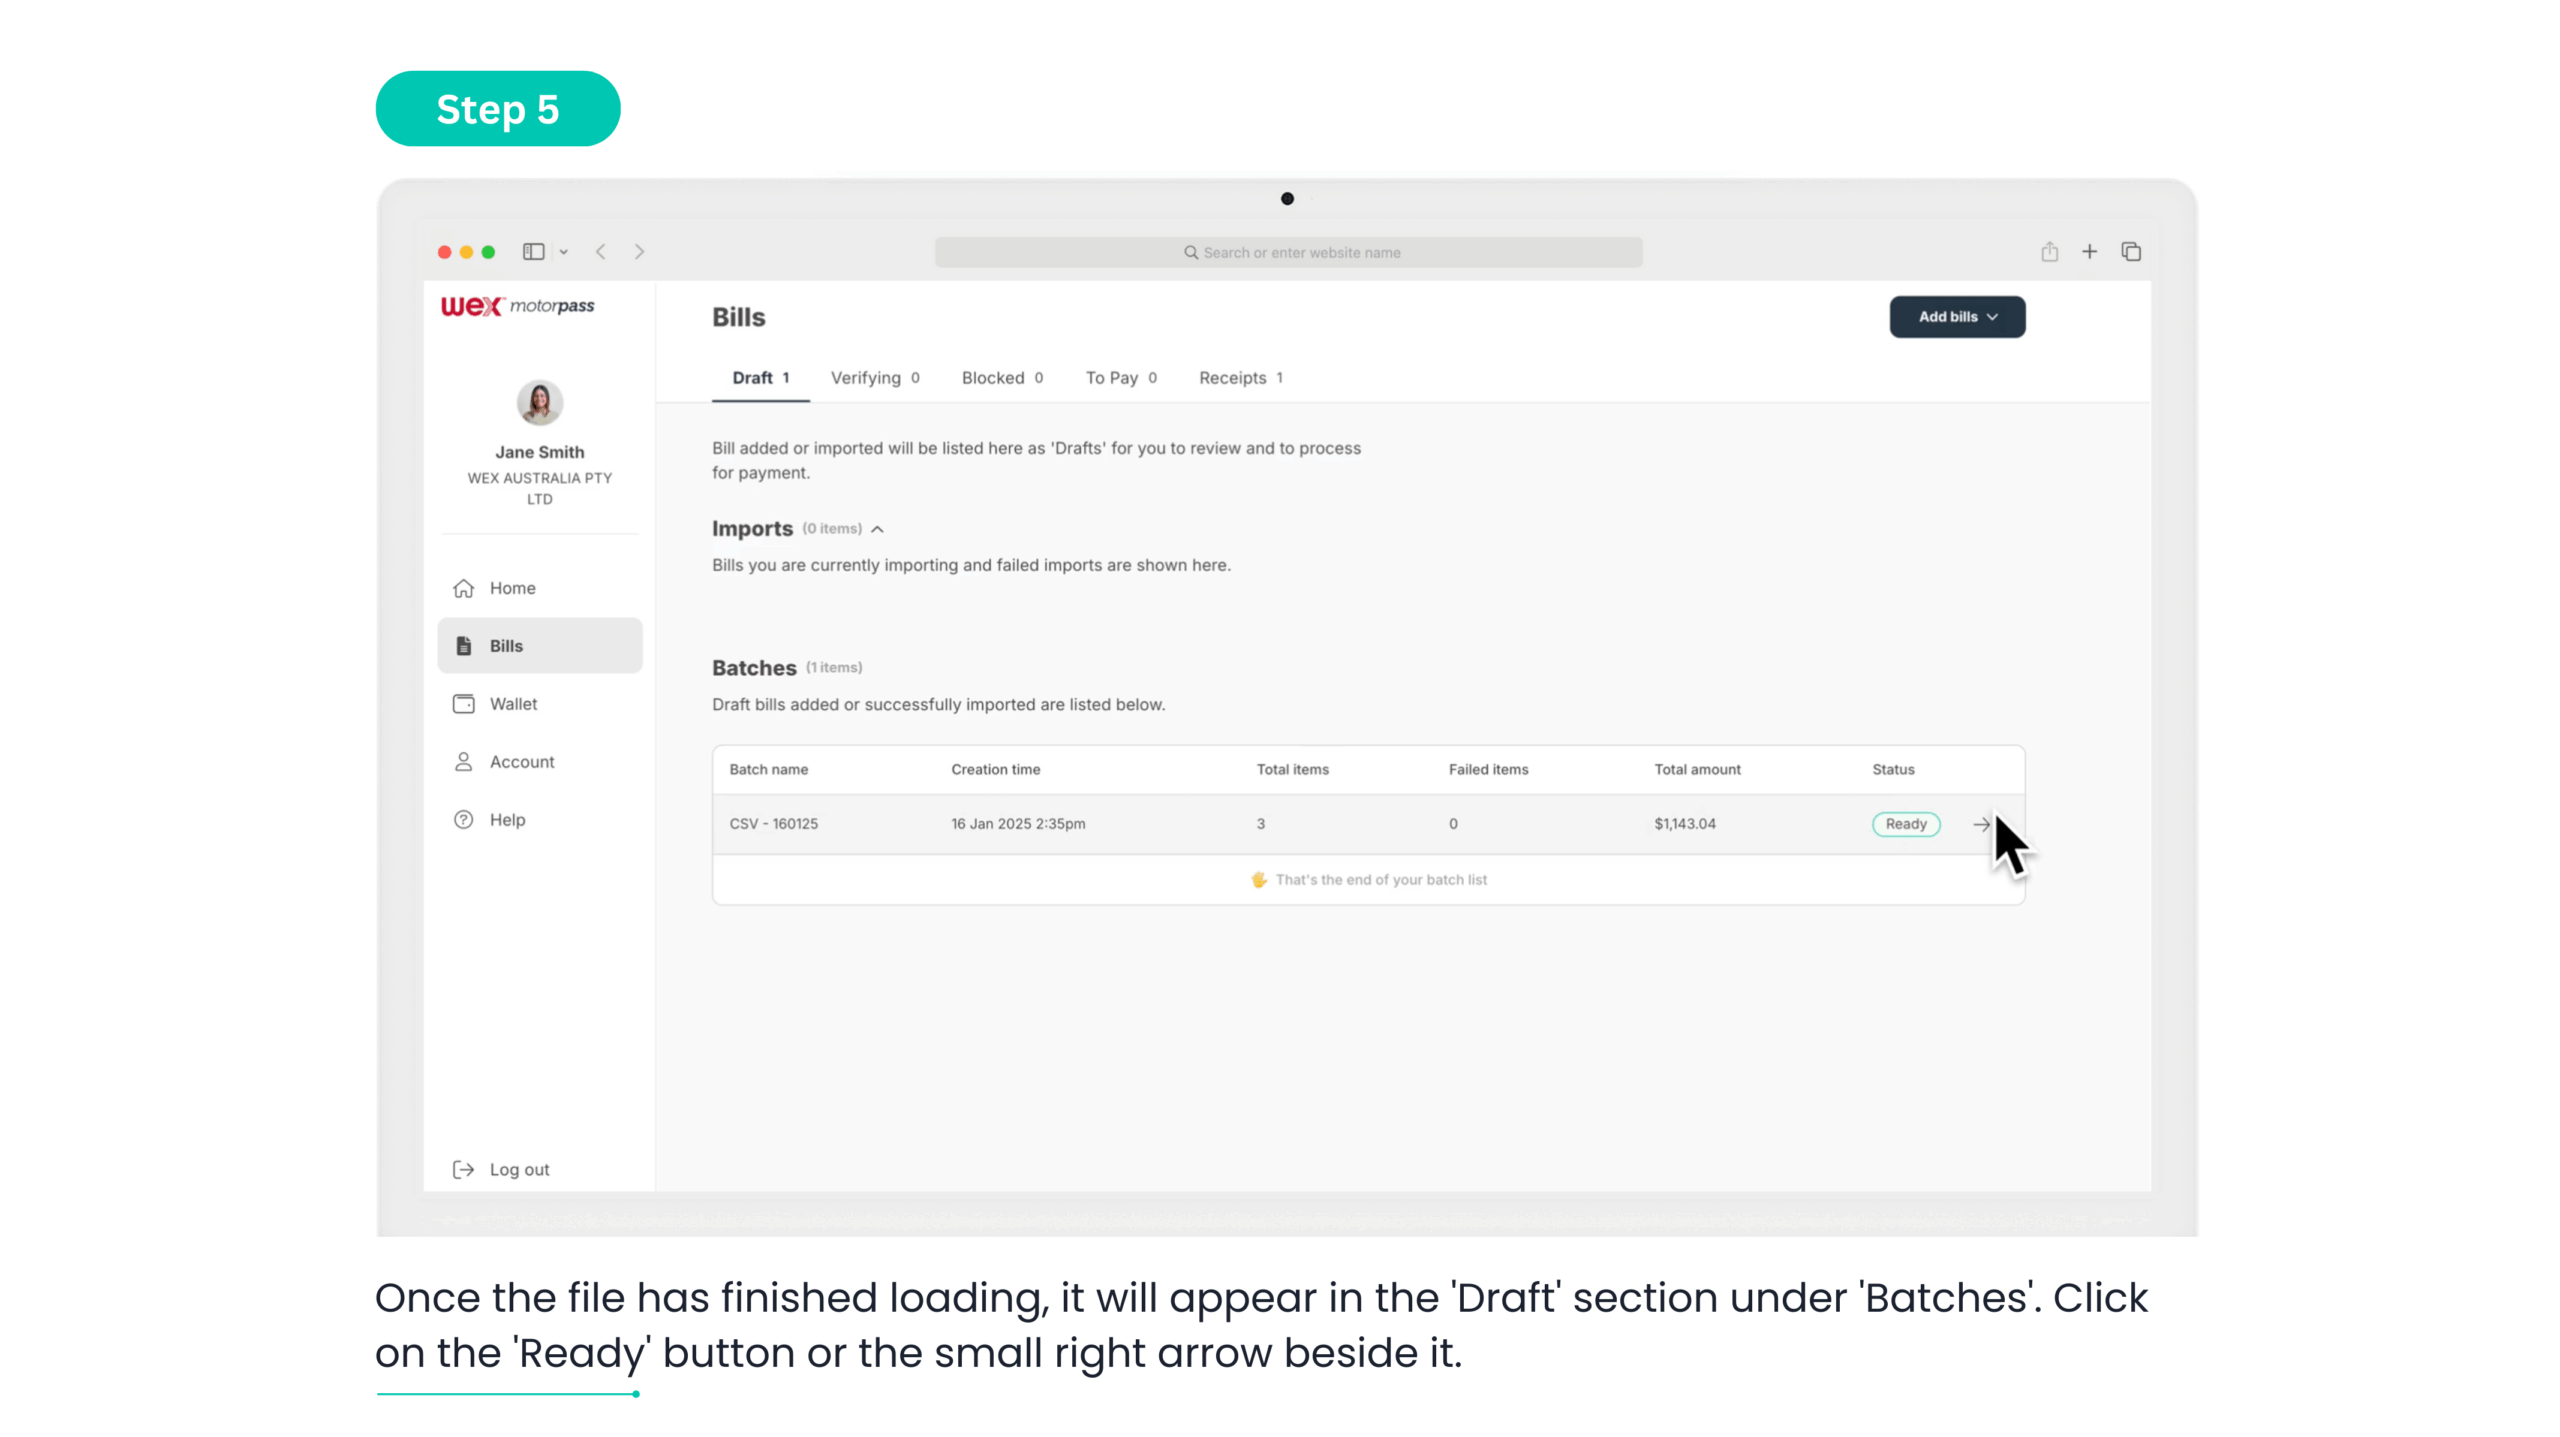
Task: Click the Ready status button
Action: [x=1905, y=824]
